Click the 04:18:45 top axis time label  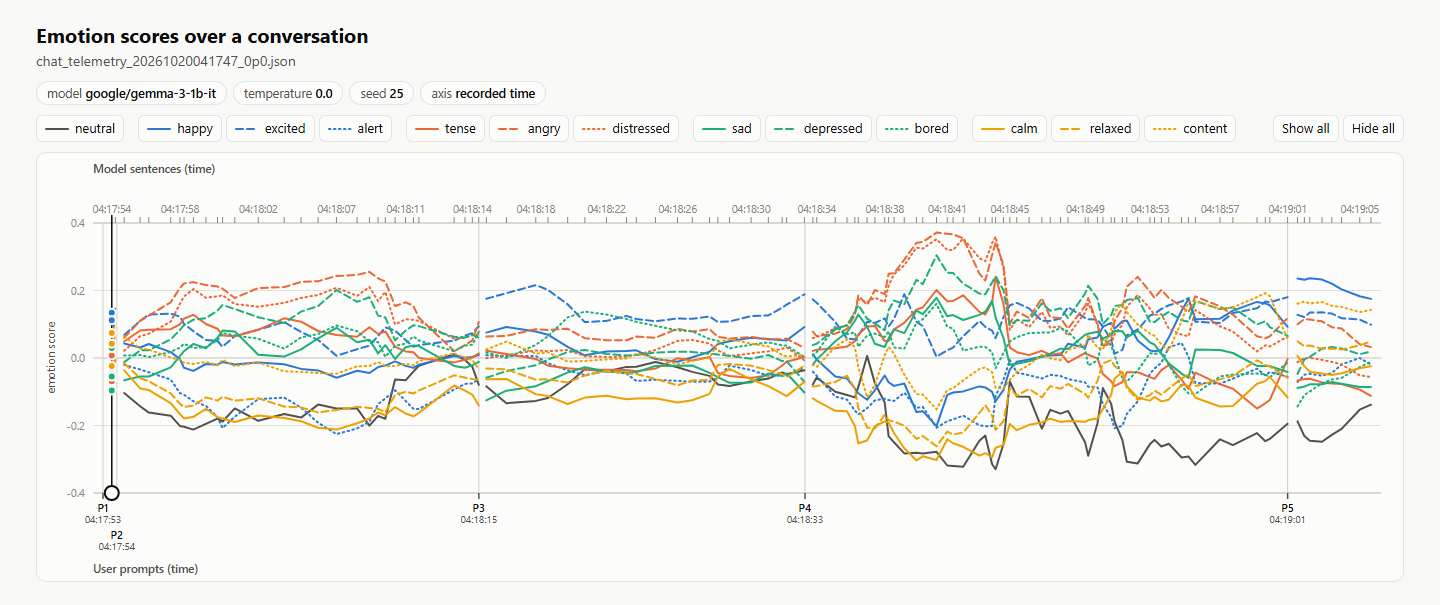1010,209
